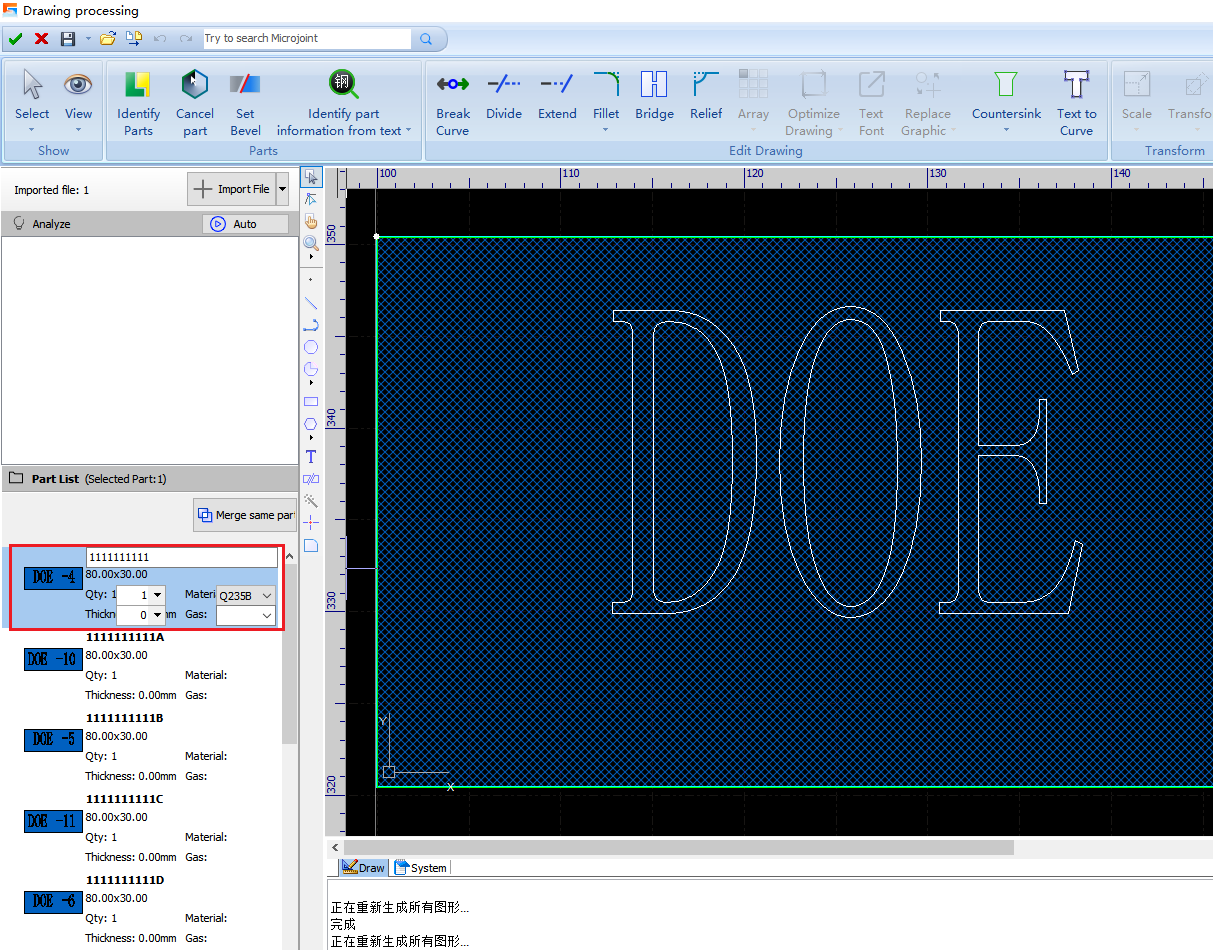1213x950 pixels.
Task: Open the save options dropdown arrow
Action: (88, 39)
